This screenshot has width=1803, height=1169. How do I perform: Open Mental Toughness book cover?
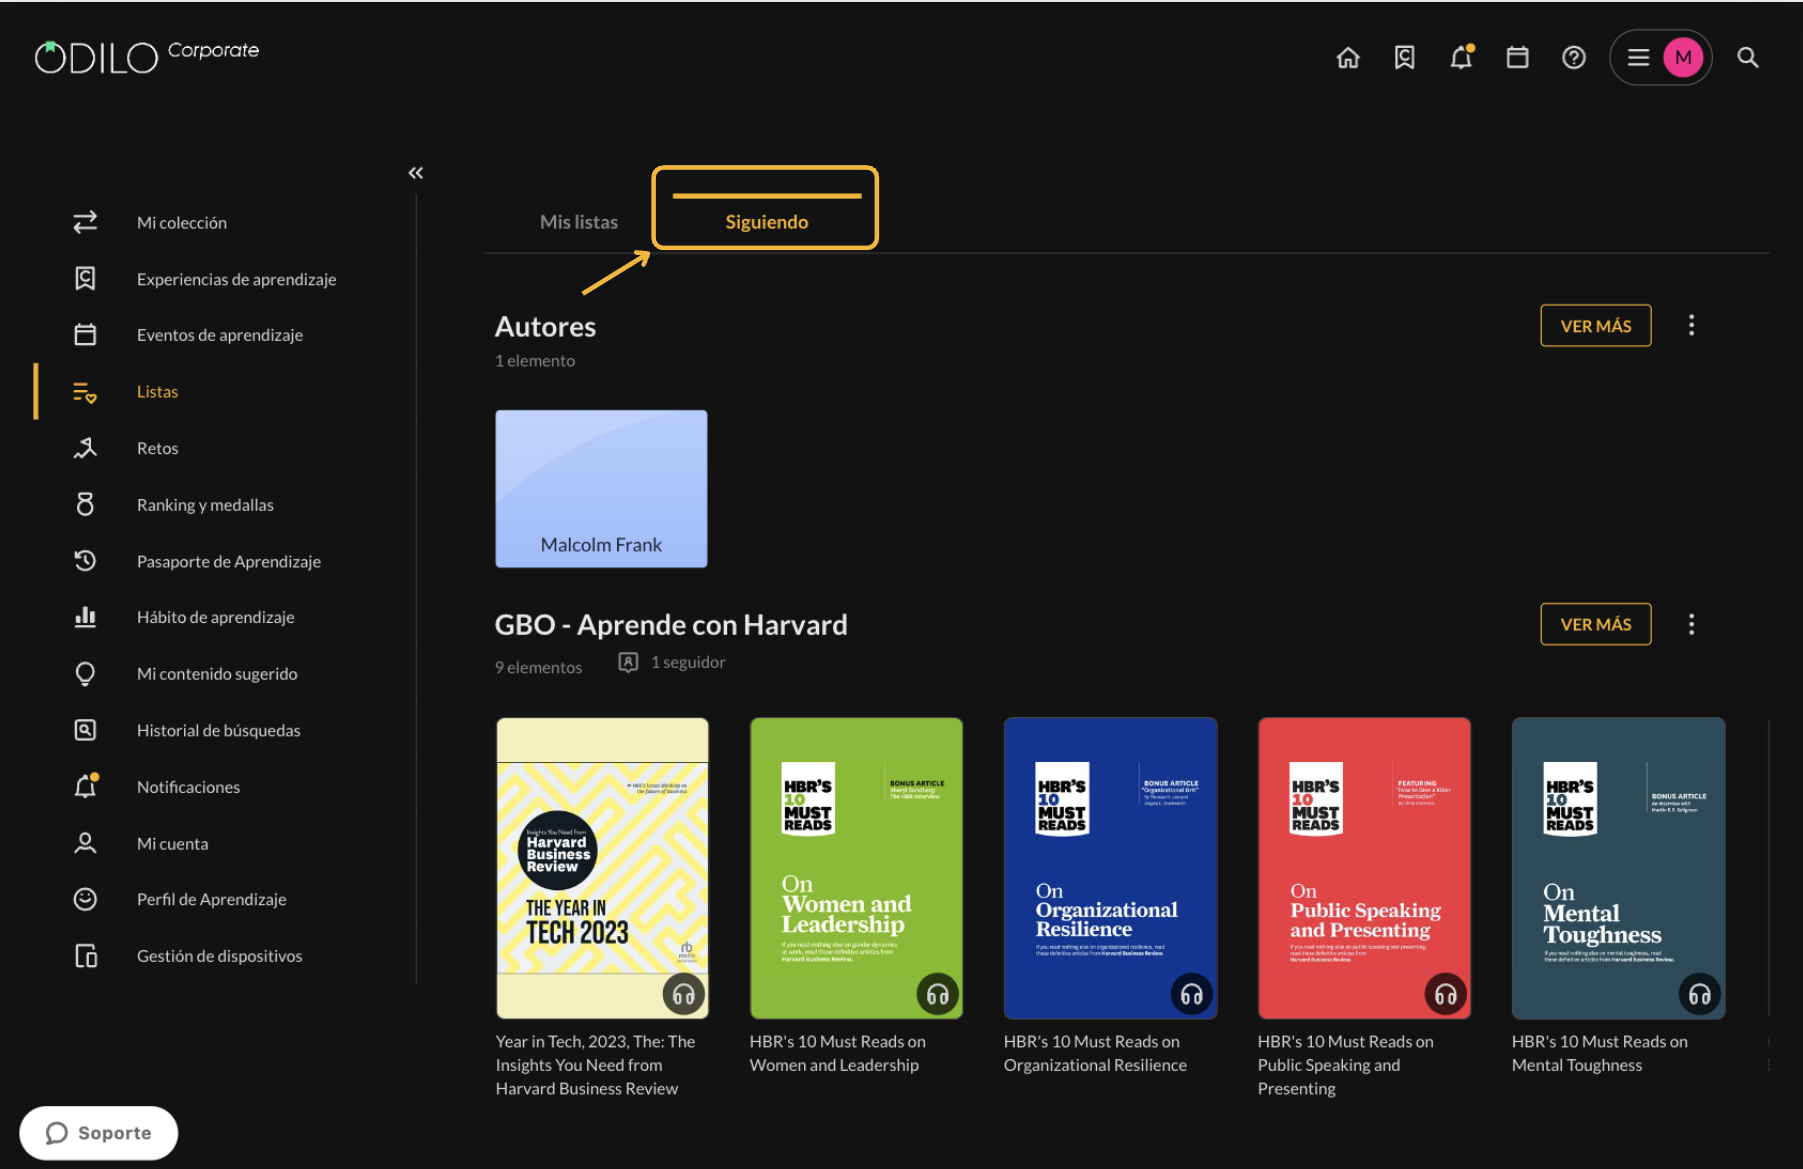pos(1618,868)
